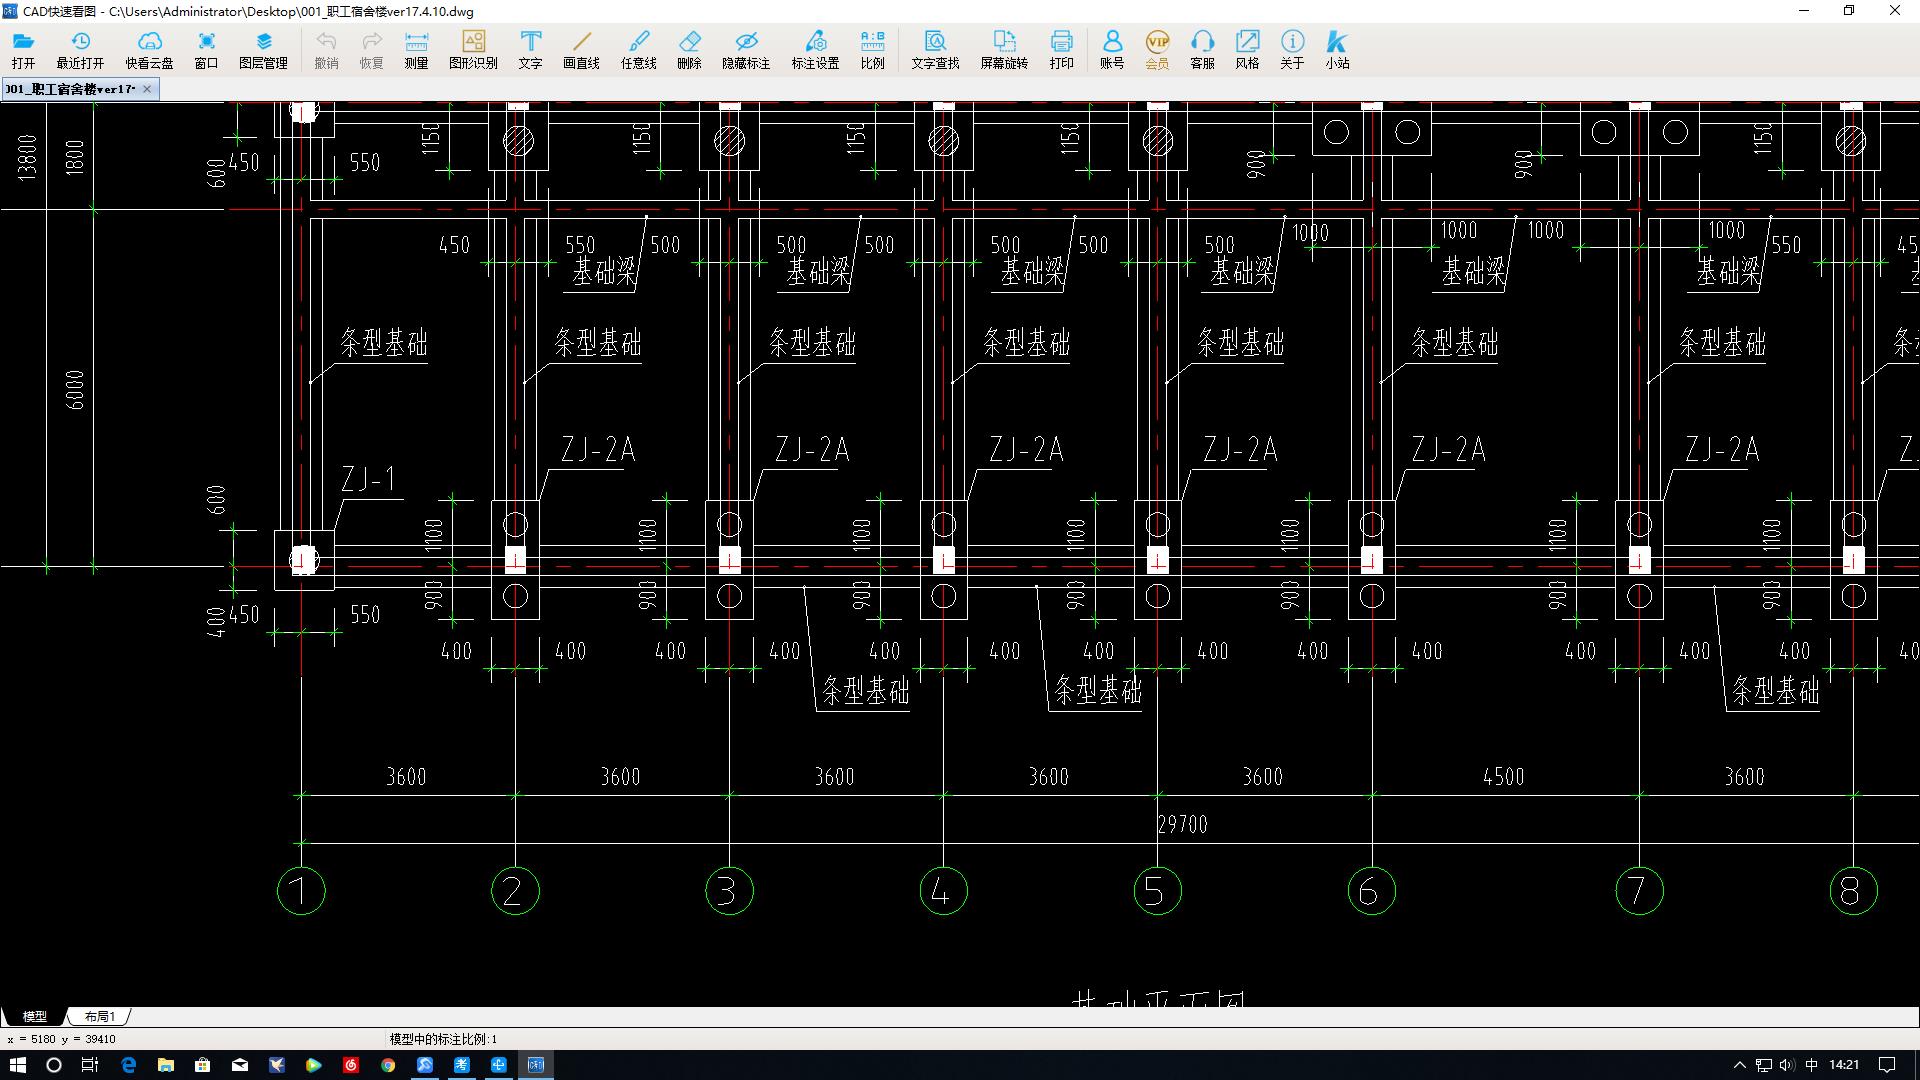Image resolution: width=1920 pixels, height=1080 pixels.
Task: Select the 模型 (Model) tab
Action: (40, 1015)
